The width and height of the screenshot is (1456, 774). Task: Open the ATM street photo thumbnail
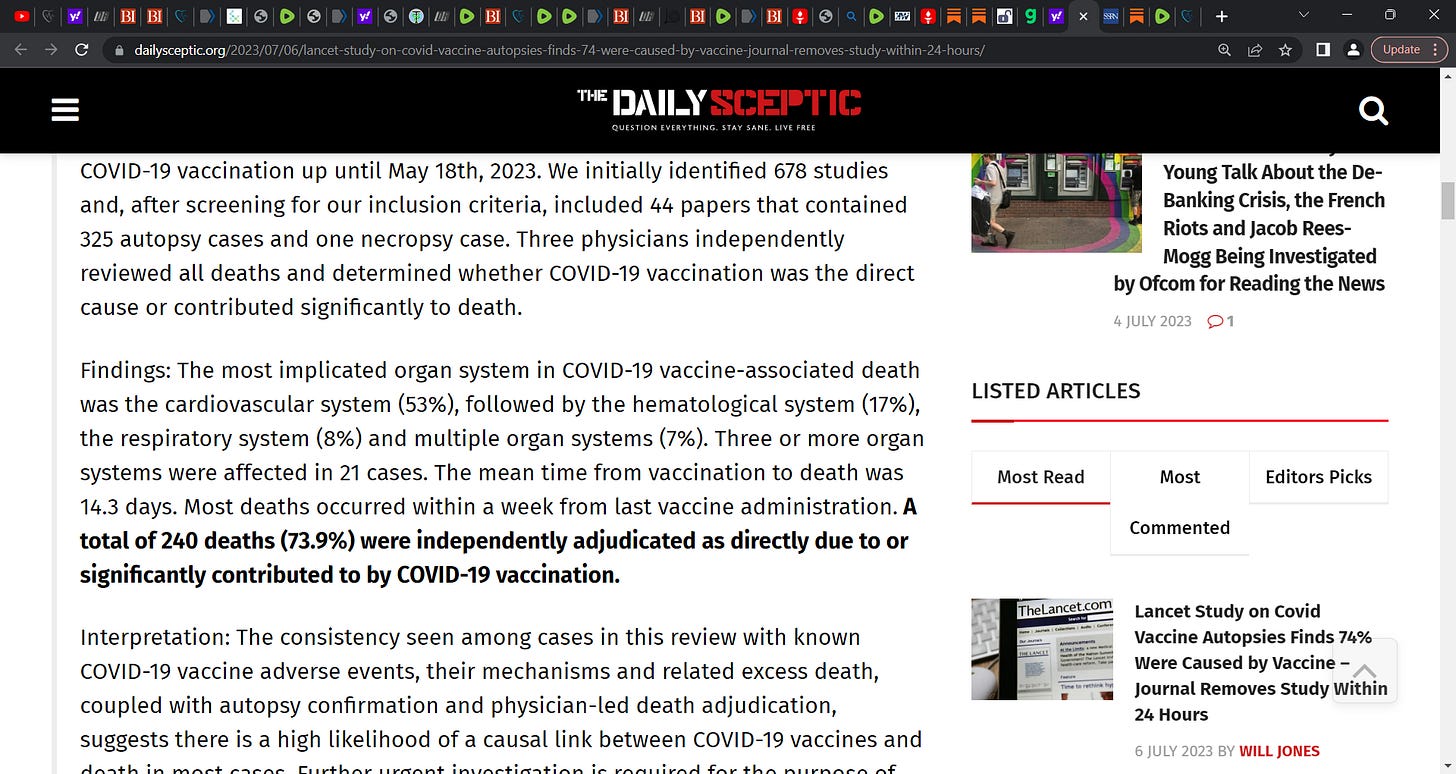(x=1057, y=203)
